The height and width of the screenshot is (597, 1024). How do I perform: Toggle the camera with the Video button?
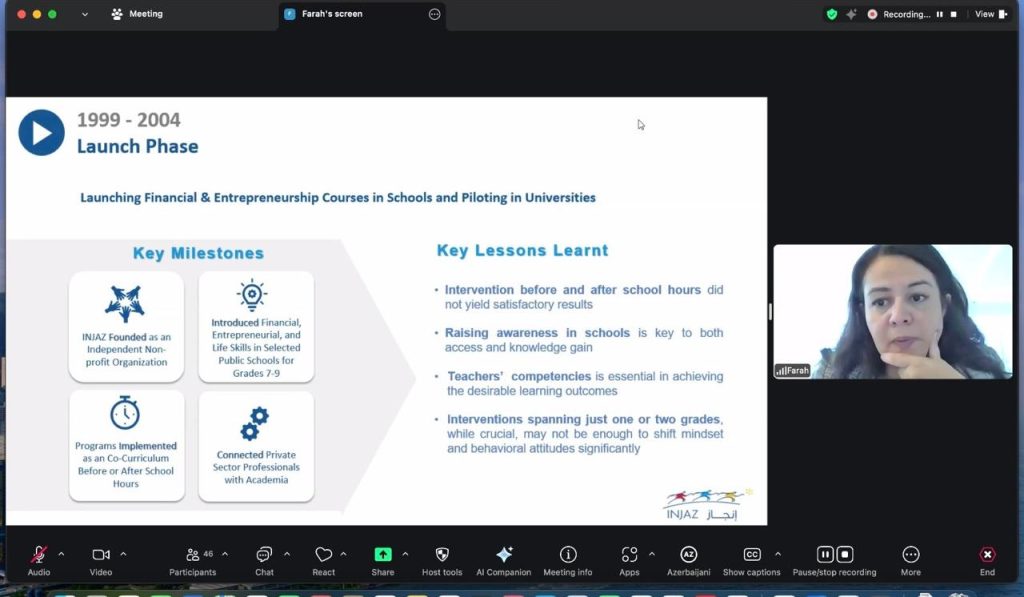click(x=101, y=555)
